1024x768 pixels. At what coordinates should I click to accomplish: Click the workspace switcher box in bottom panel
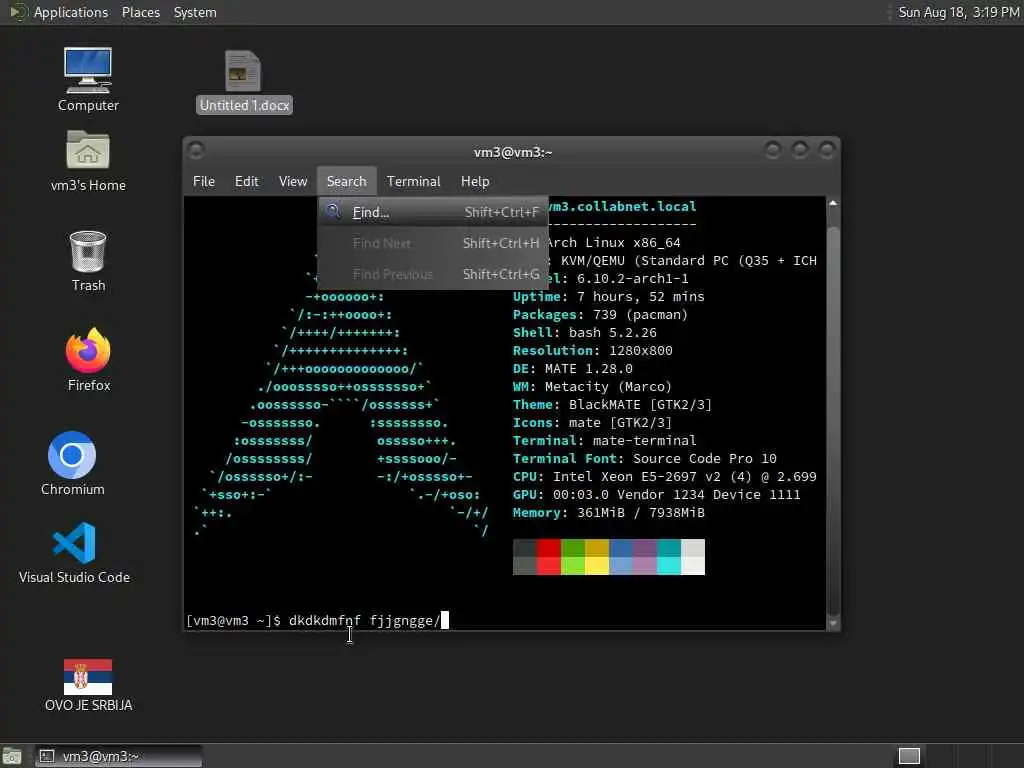tap(909, 756)
